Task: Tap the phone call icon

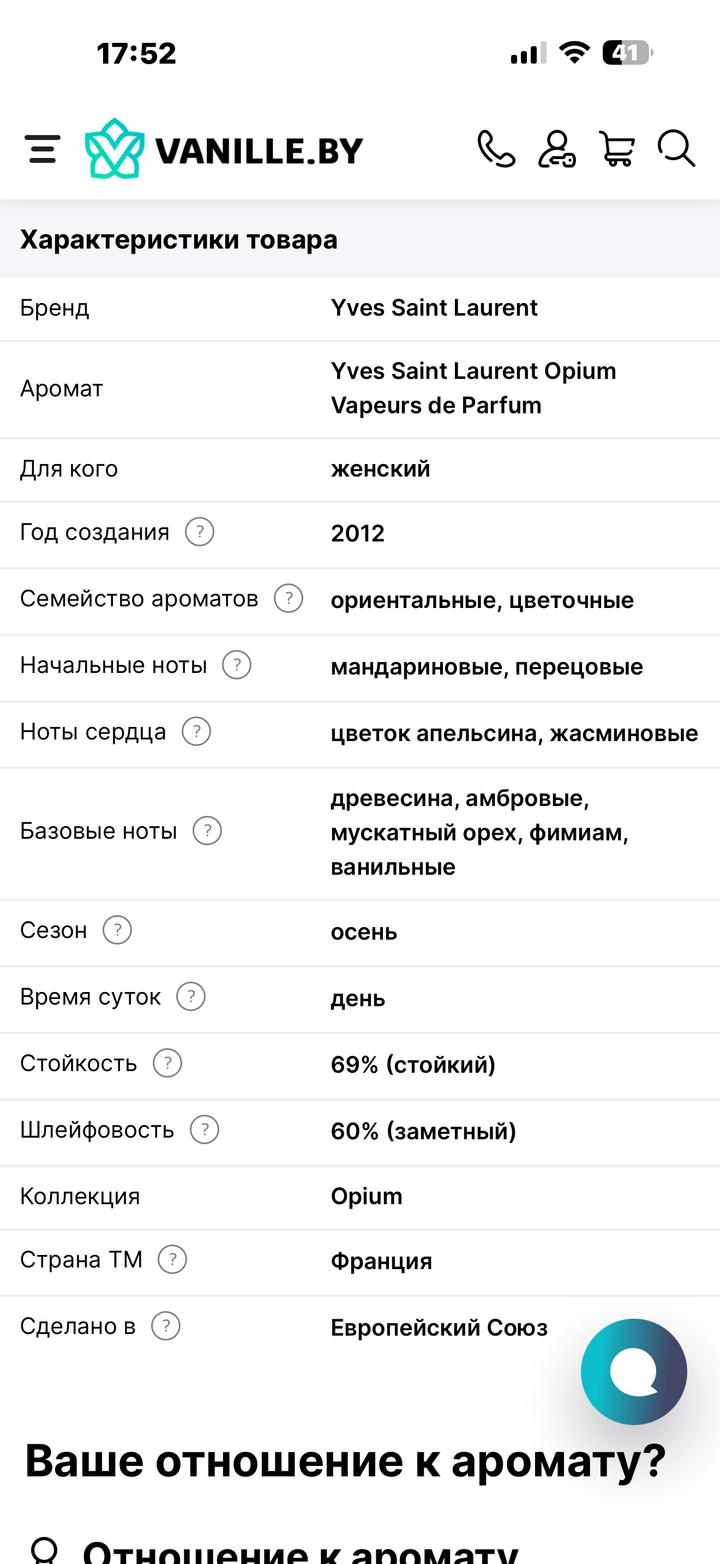Action: (x=495, y=150)
